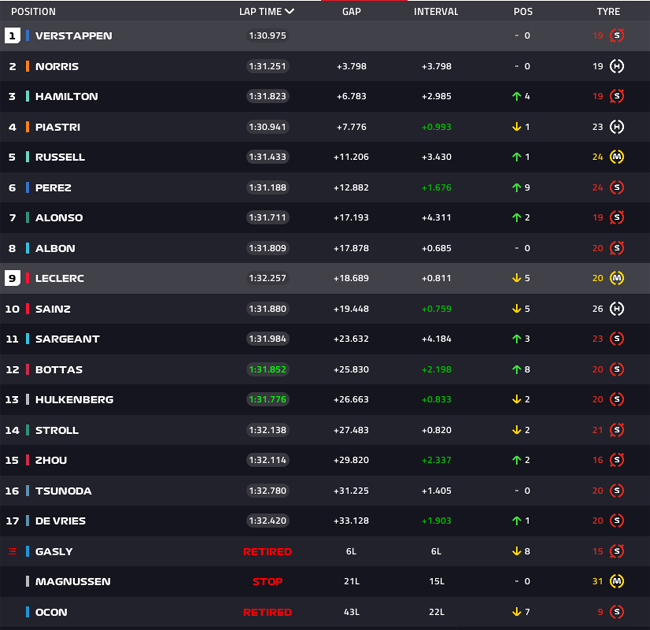This screenshot has width=650, height=630.
Task: Click Russell's medium tyre icon
Action: tap(617, 157)
